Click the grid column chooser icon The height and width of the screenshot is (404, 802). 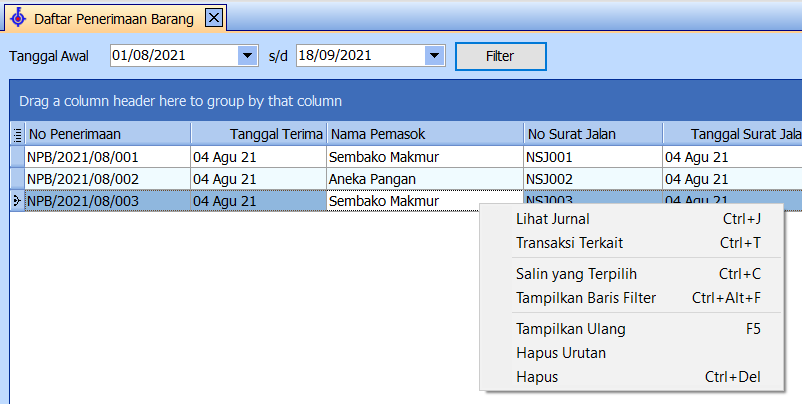(x=17, y=134)
